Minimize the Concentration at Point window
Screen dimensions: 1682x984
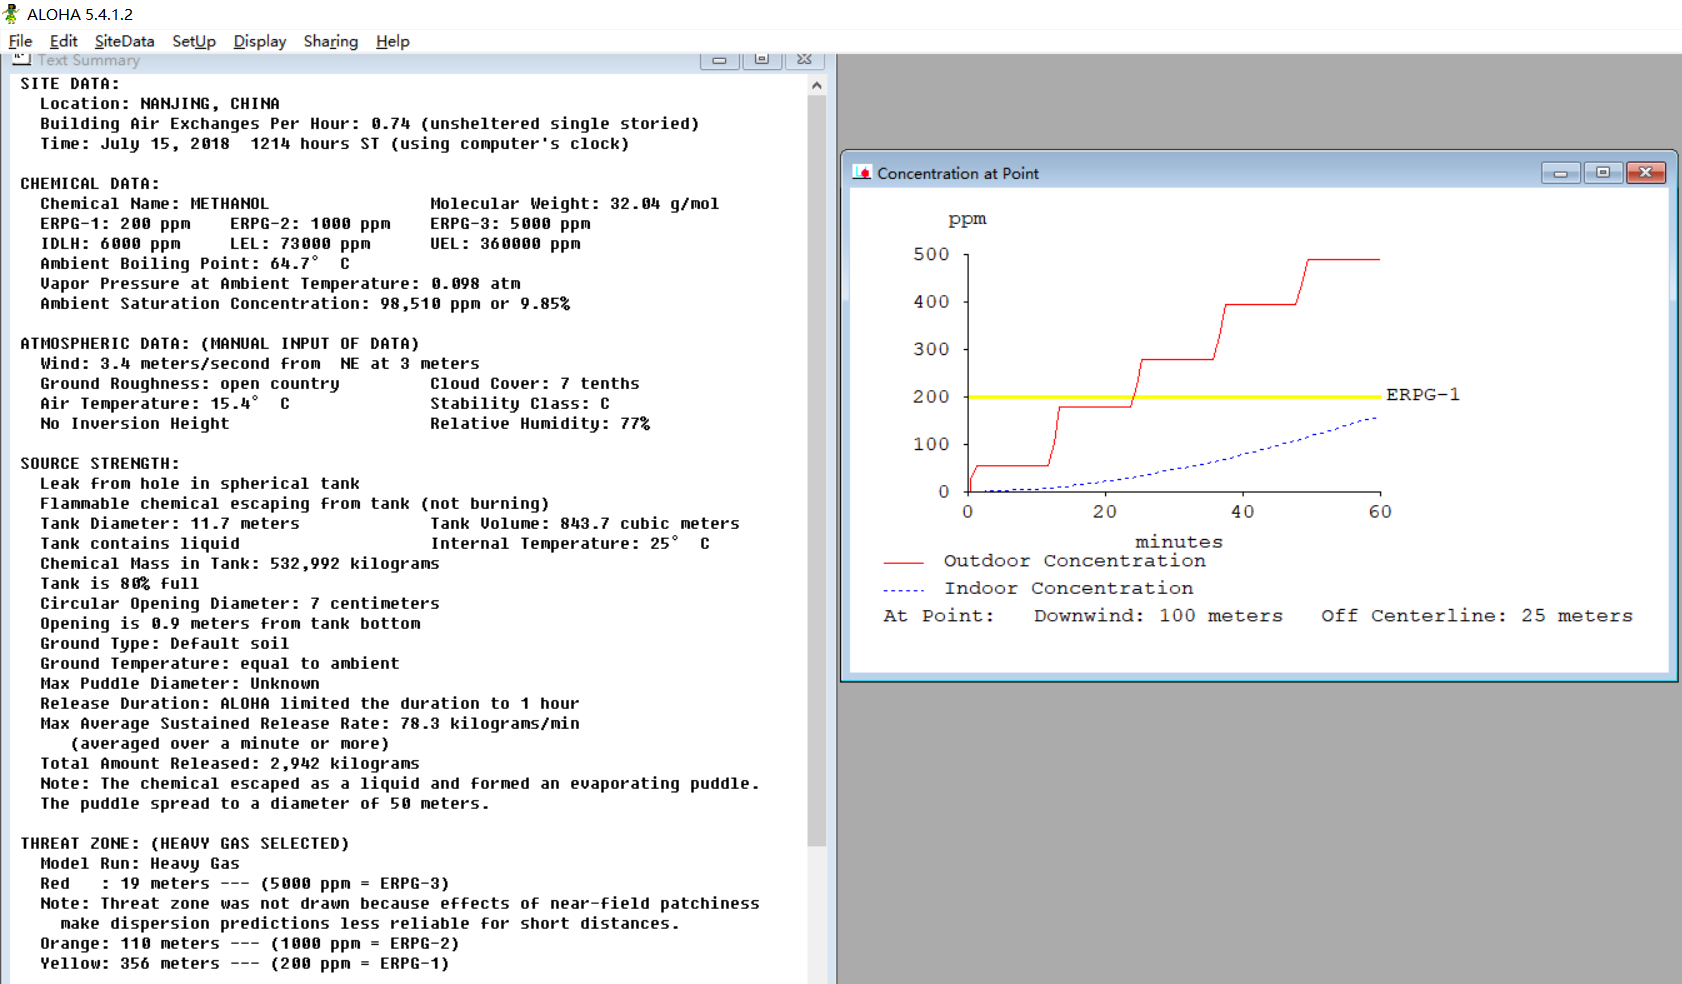(x=1560, y=173)
